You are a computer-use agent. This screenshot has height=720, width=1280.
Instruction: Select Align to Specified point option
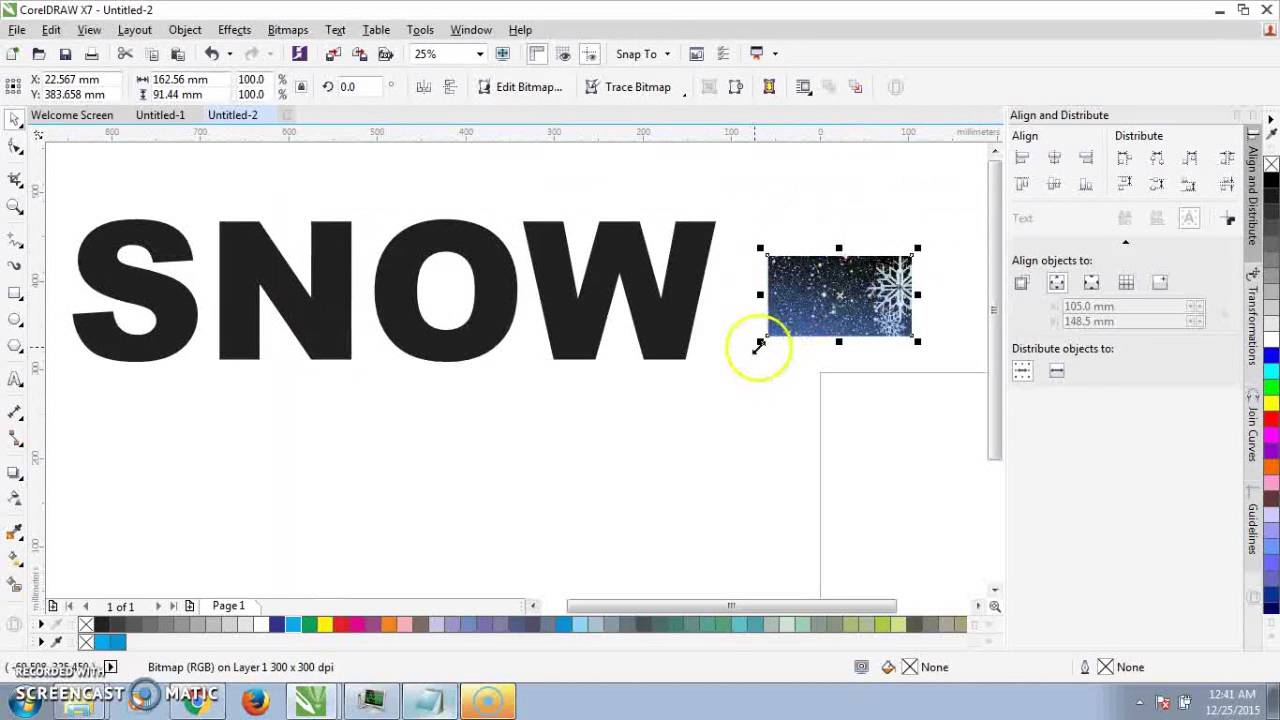click(1160, 283)
